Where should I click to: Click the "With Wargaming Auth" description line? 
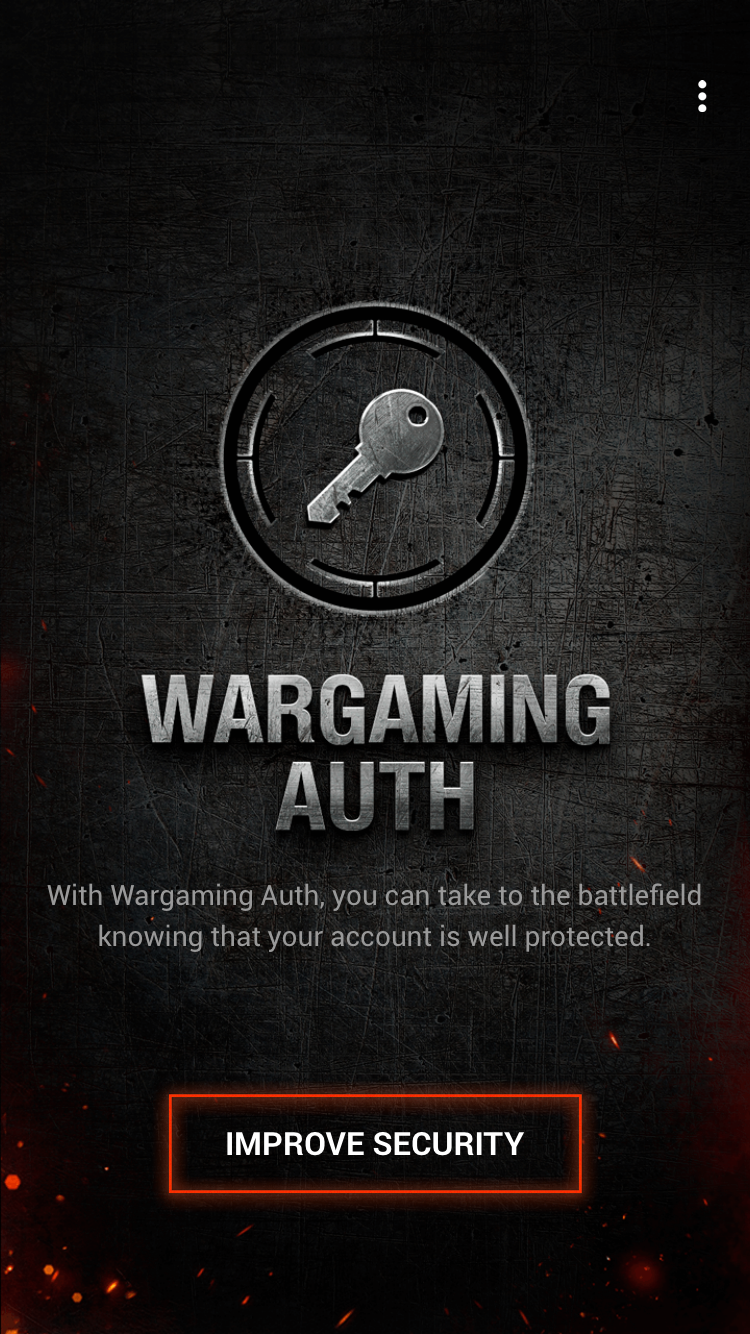point(375,895)
